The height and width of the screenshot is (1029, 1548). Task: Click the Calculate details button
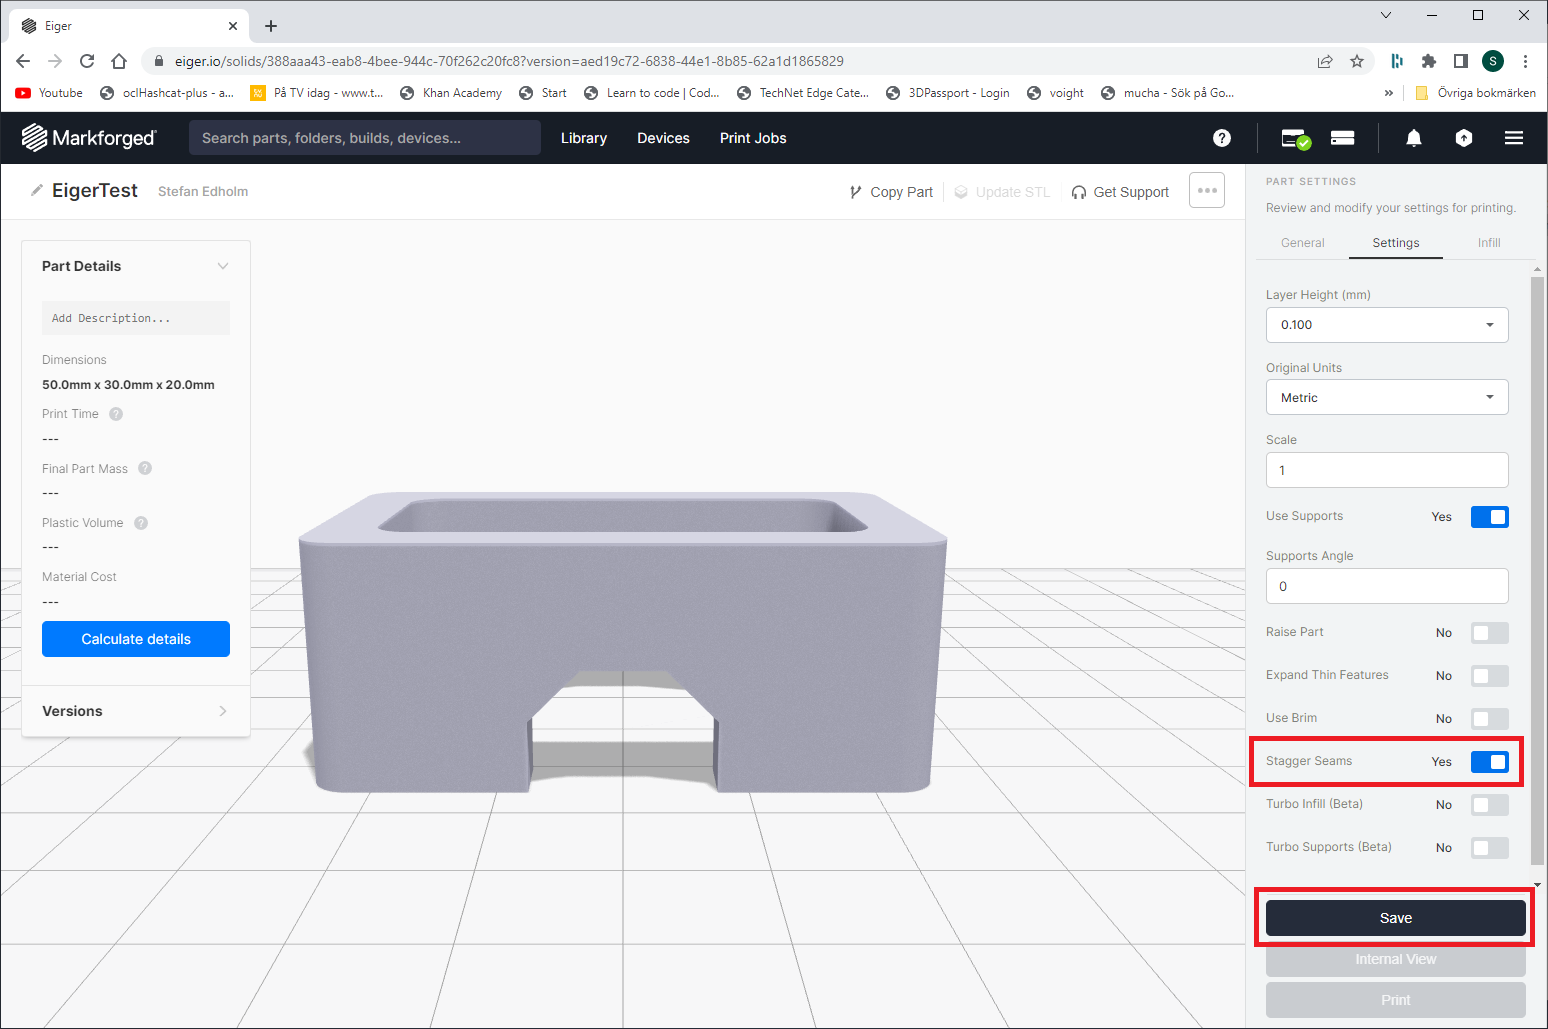pyautogui.click(x=136, y=639)
